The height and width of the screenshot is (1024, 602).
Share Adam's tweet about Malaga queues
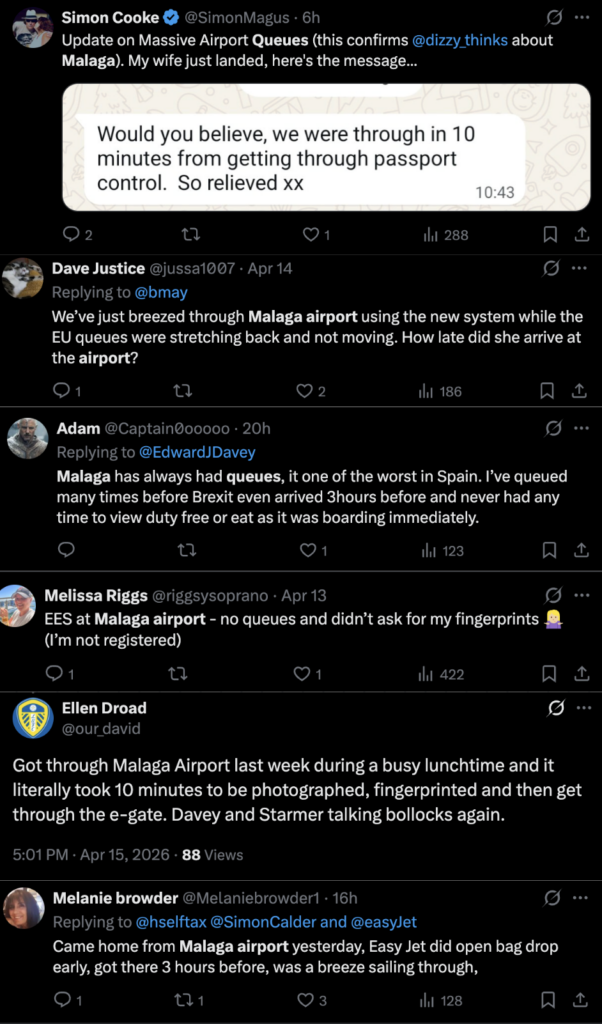tap(581, 550)
